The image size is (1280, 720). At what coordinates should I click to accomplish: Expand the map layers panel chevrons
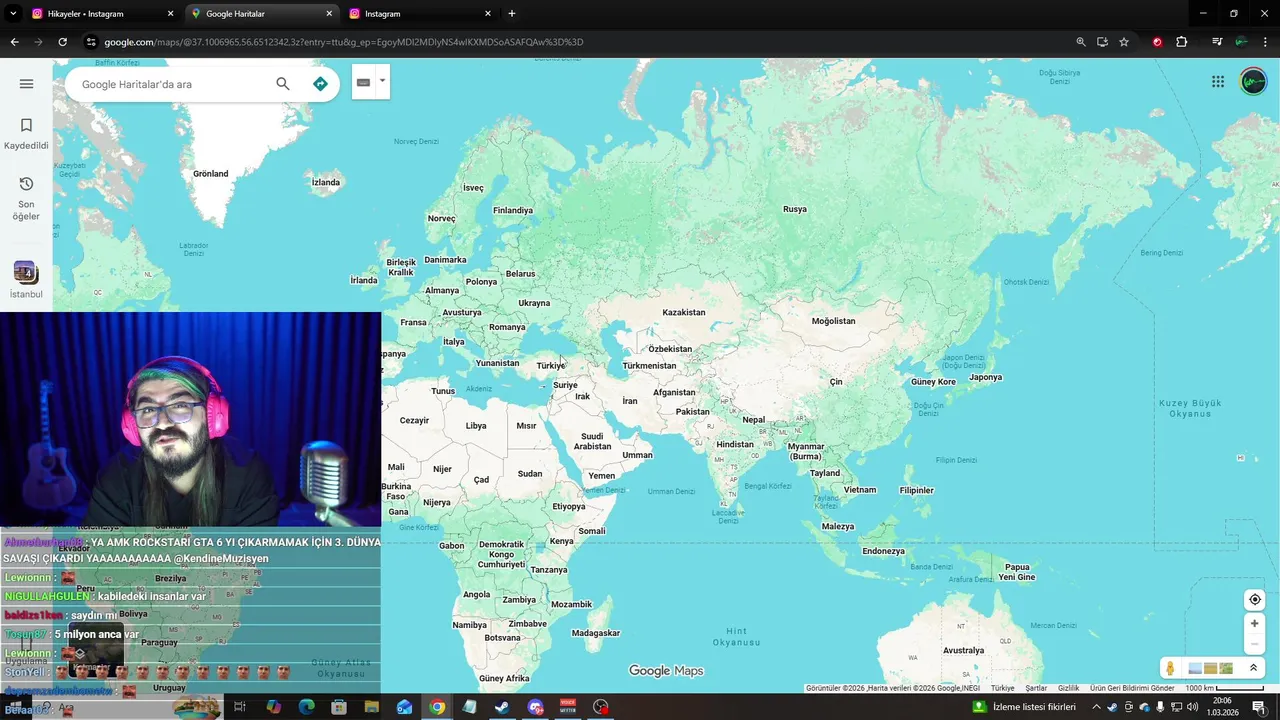1253,668
